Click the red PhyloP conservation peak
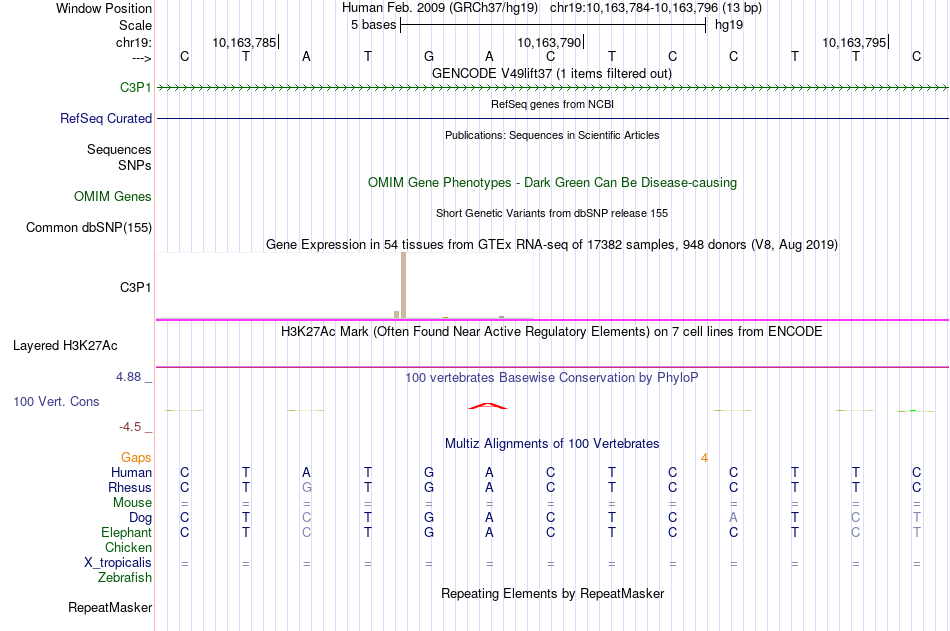Viewport: 950px width, 631px height. tap(488, 406)
